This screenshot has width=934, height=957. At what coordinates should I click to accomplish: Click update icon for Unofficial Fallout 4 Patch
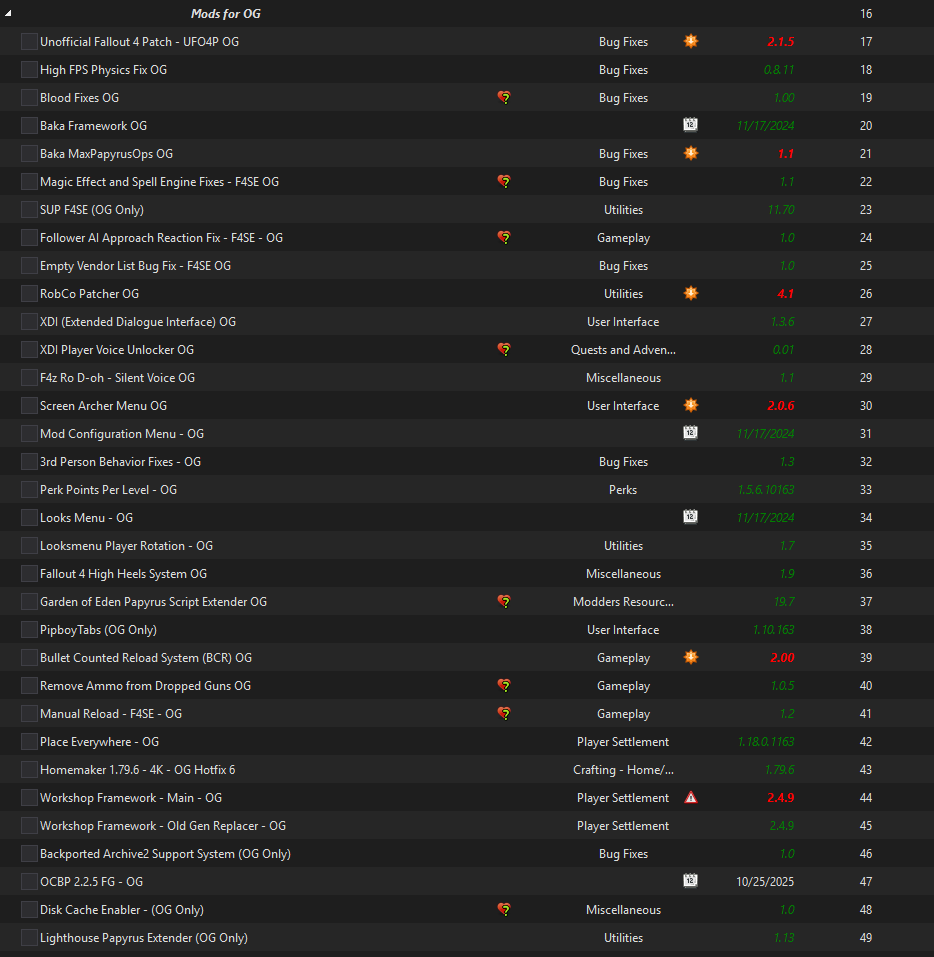(x=690, y=42)
